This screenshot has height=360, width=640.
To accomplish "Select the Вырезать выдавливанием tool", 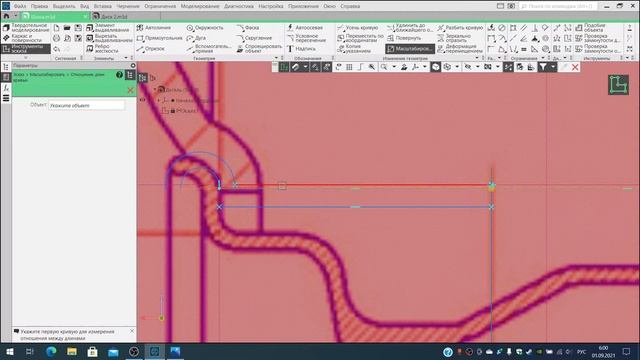I will [109, 38].
